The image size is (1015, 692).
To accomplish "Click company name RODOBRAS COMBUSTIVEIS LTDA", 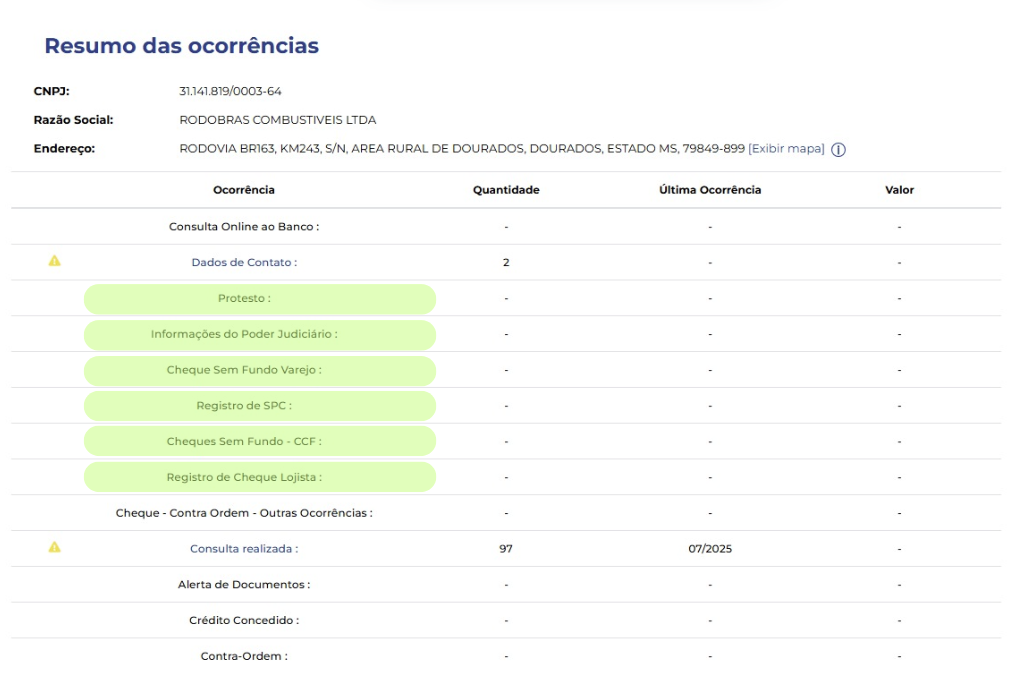I will tap(278, 120).
